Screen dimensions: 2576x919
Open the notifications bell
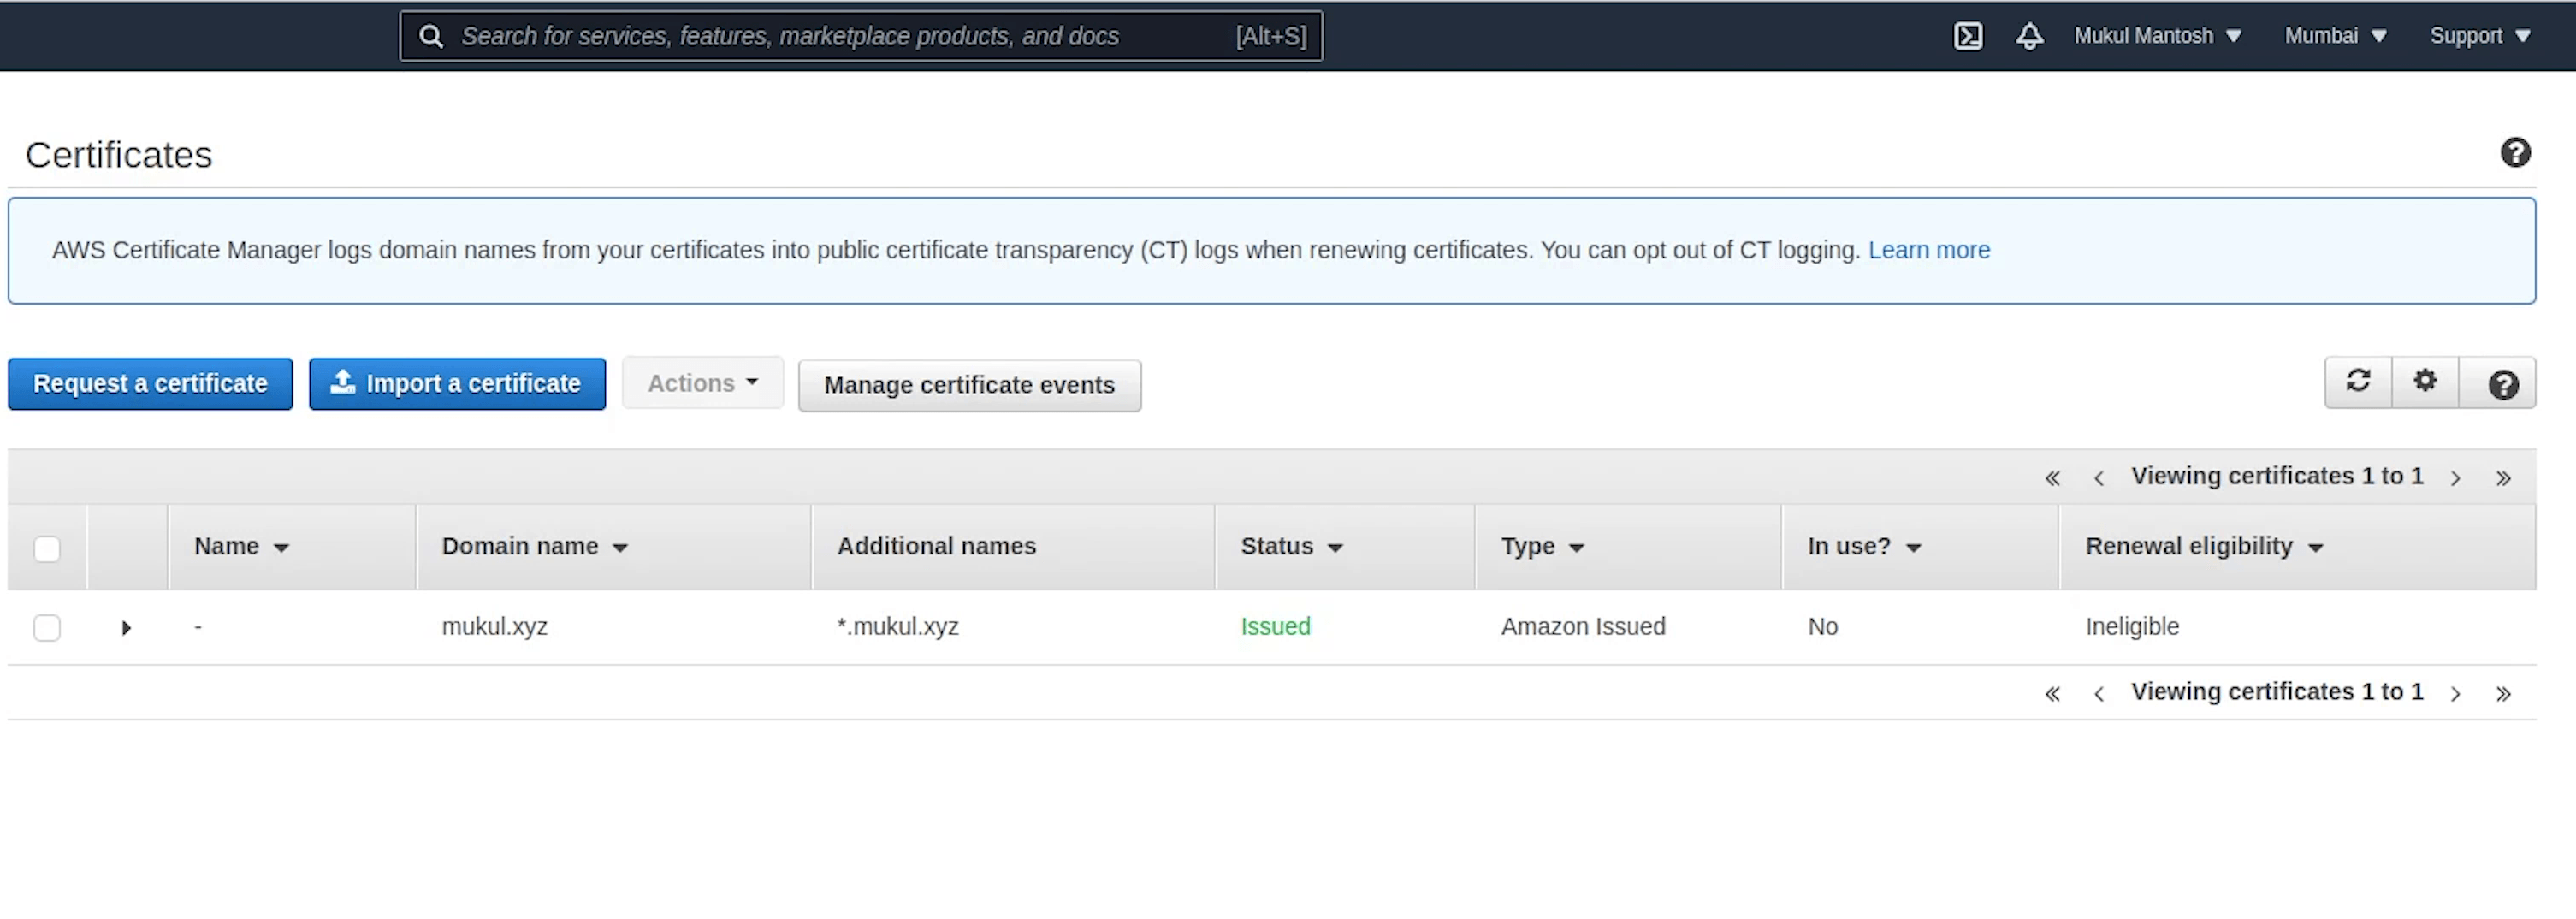click(x=2029, y=36)
